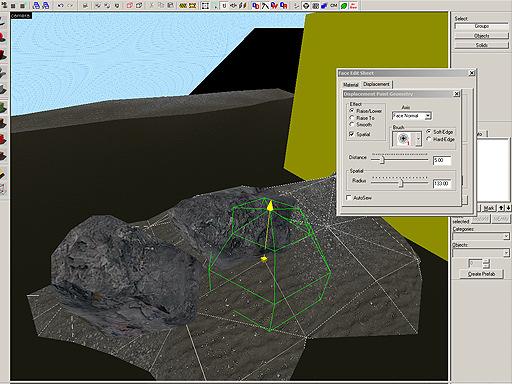The image size is (512, 384).
Task: Click the Cut toolbar icon
Action: [x=151, y=5]
